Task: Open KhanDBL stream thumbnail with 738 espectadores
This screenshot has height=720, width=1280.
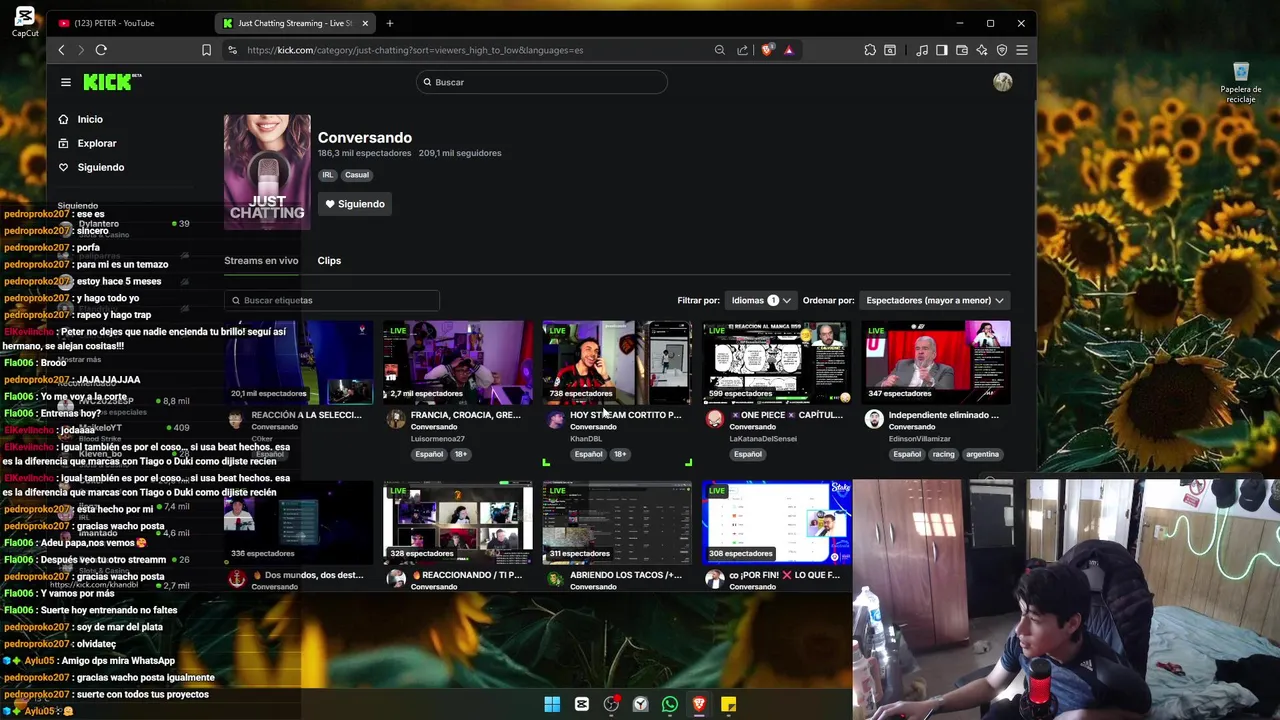Action: coord(617,362)
